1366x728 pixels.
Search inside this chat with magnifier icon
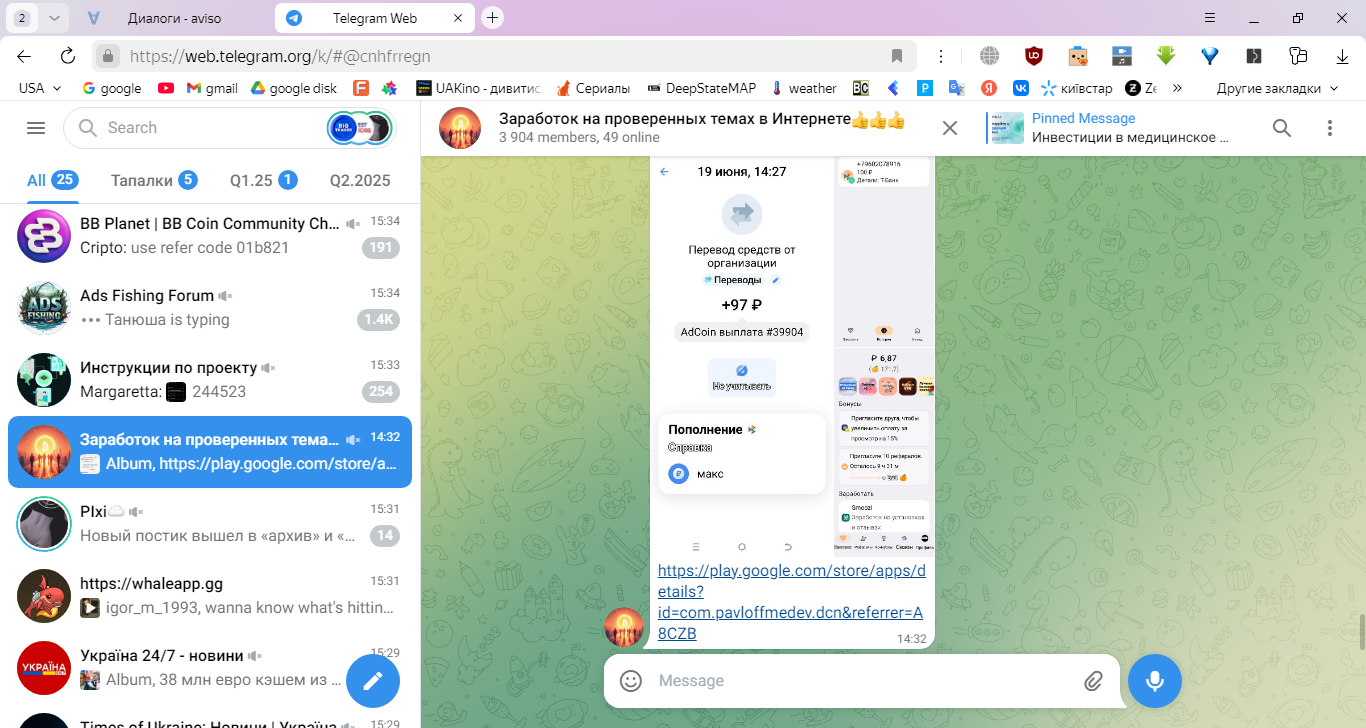(x=1282, y=128)
